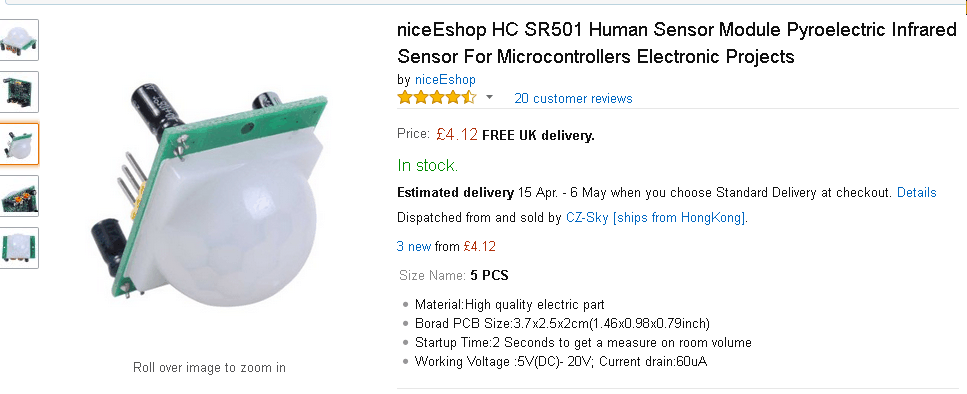The height and width of the screenshot is (394, 967).
Task: Click the £4.12 in new offers line
Action: pyautogui.click(x=479, y=247)
